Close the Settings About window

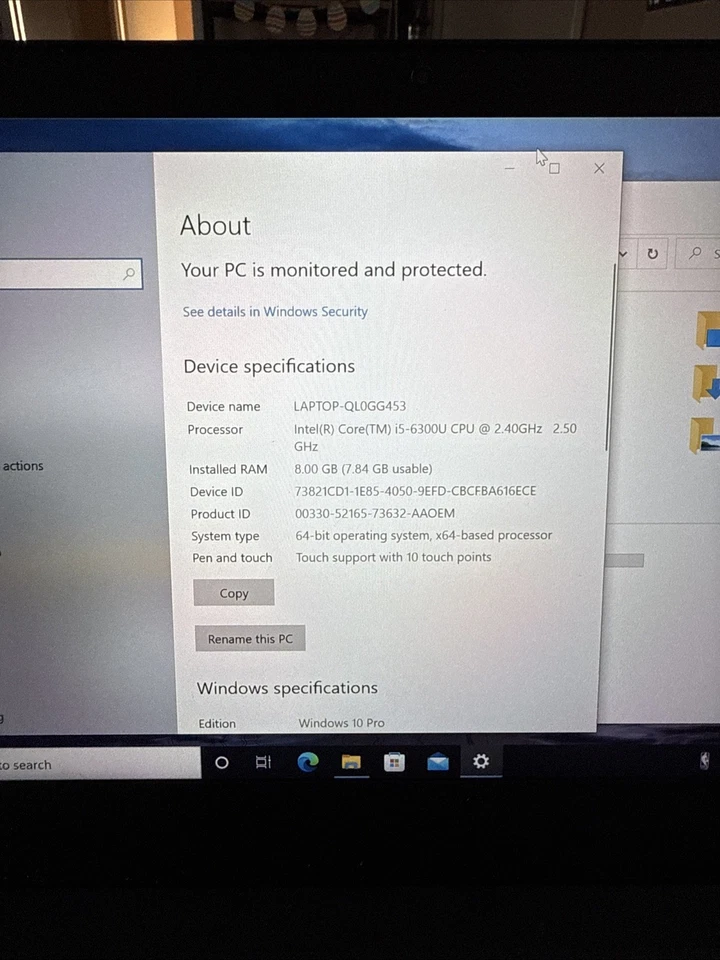[599, 168]
